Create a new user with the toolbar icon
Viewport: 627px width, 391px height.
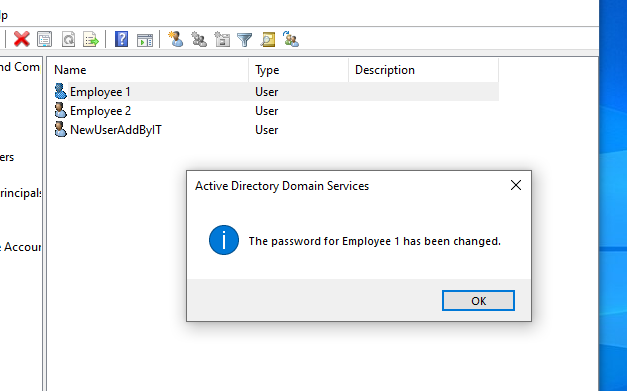coord(176,39)
